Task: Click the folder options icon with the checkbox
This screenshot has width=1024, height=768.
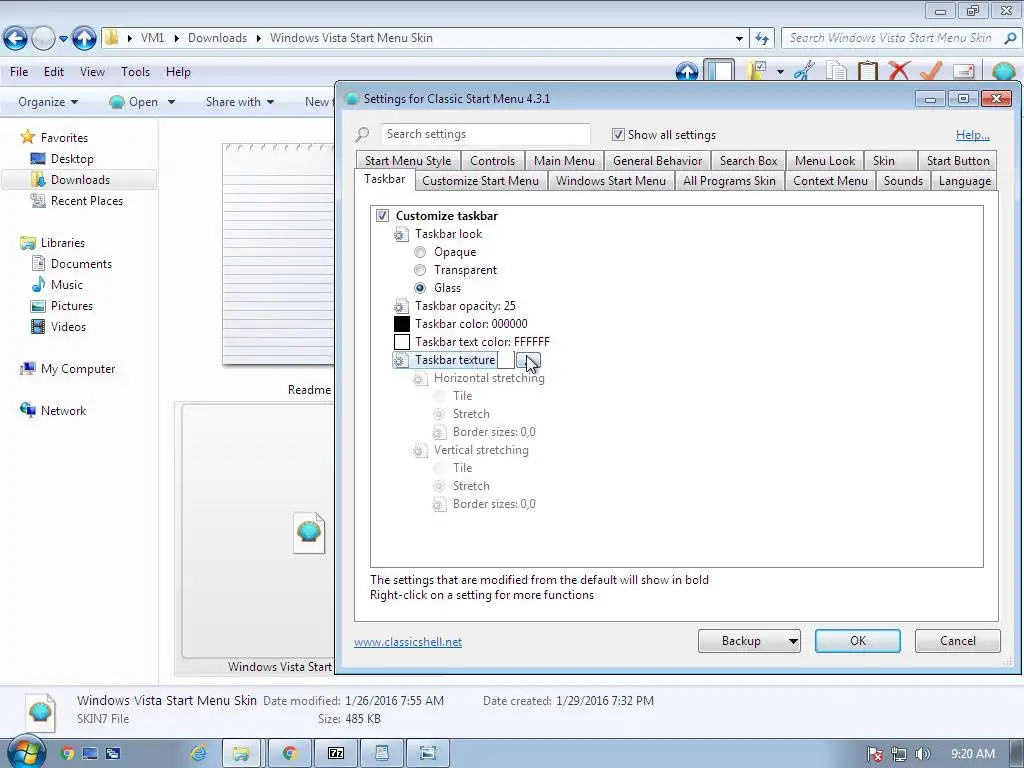Action: 758,71
